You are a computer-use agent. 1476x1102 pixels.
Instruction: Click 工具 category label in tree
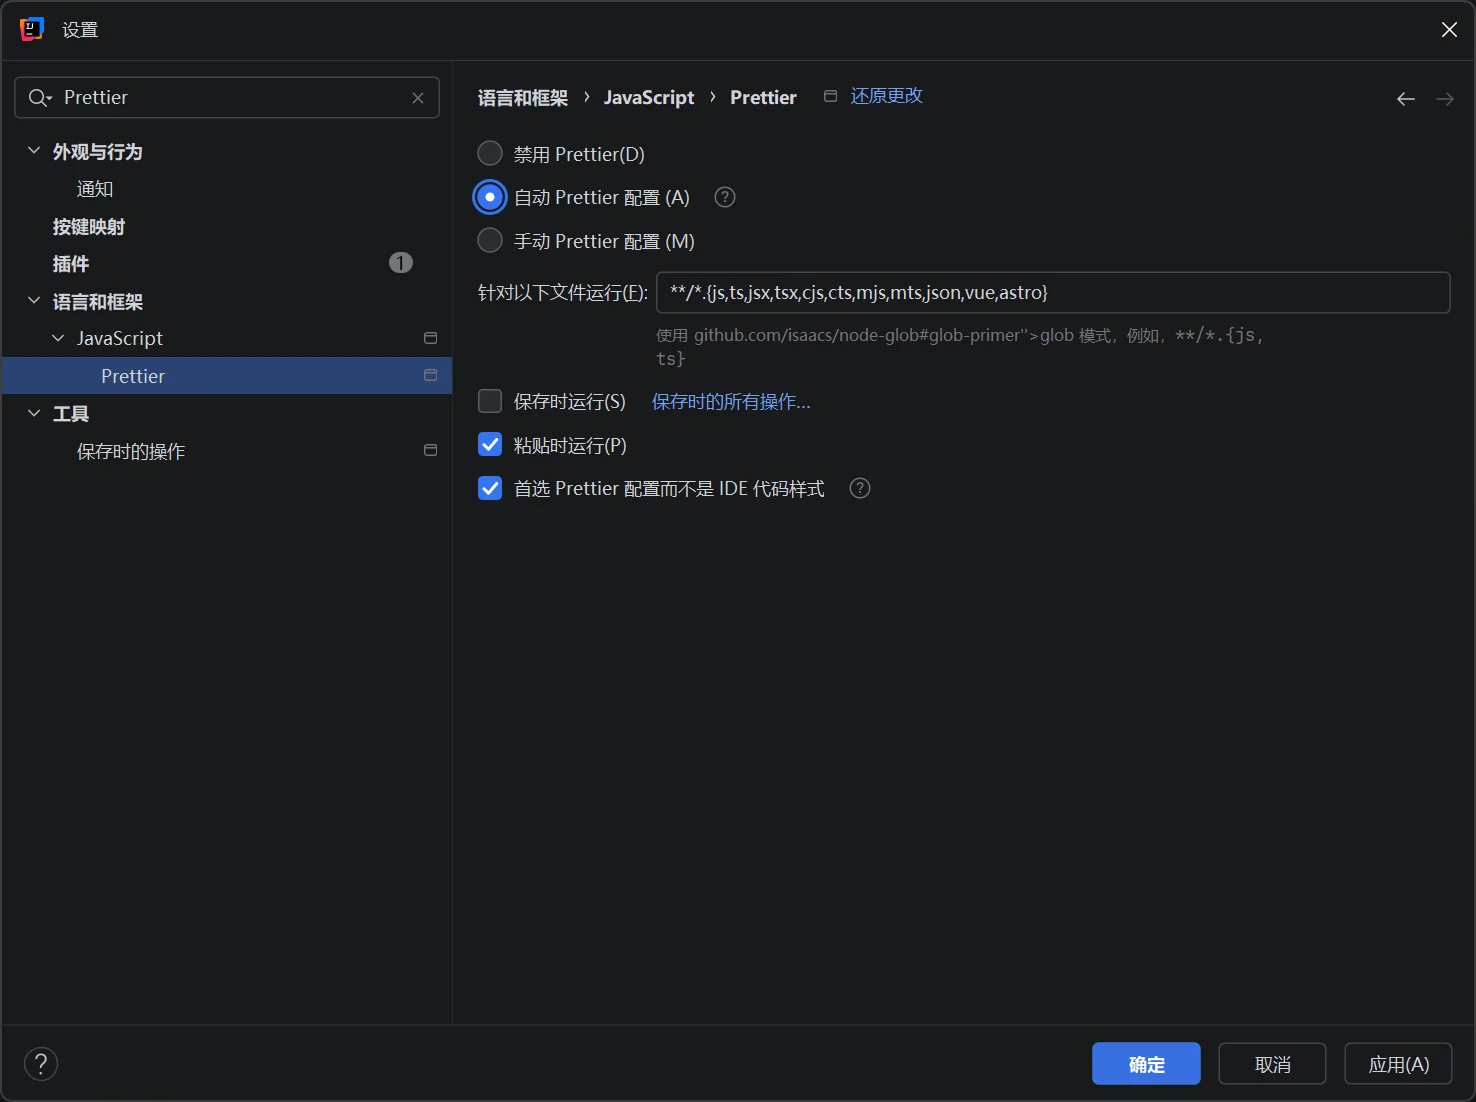pyautogui.click(x=71, y=413)
